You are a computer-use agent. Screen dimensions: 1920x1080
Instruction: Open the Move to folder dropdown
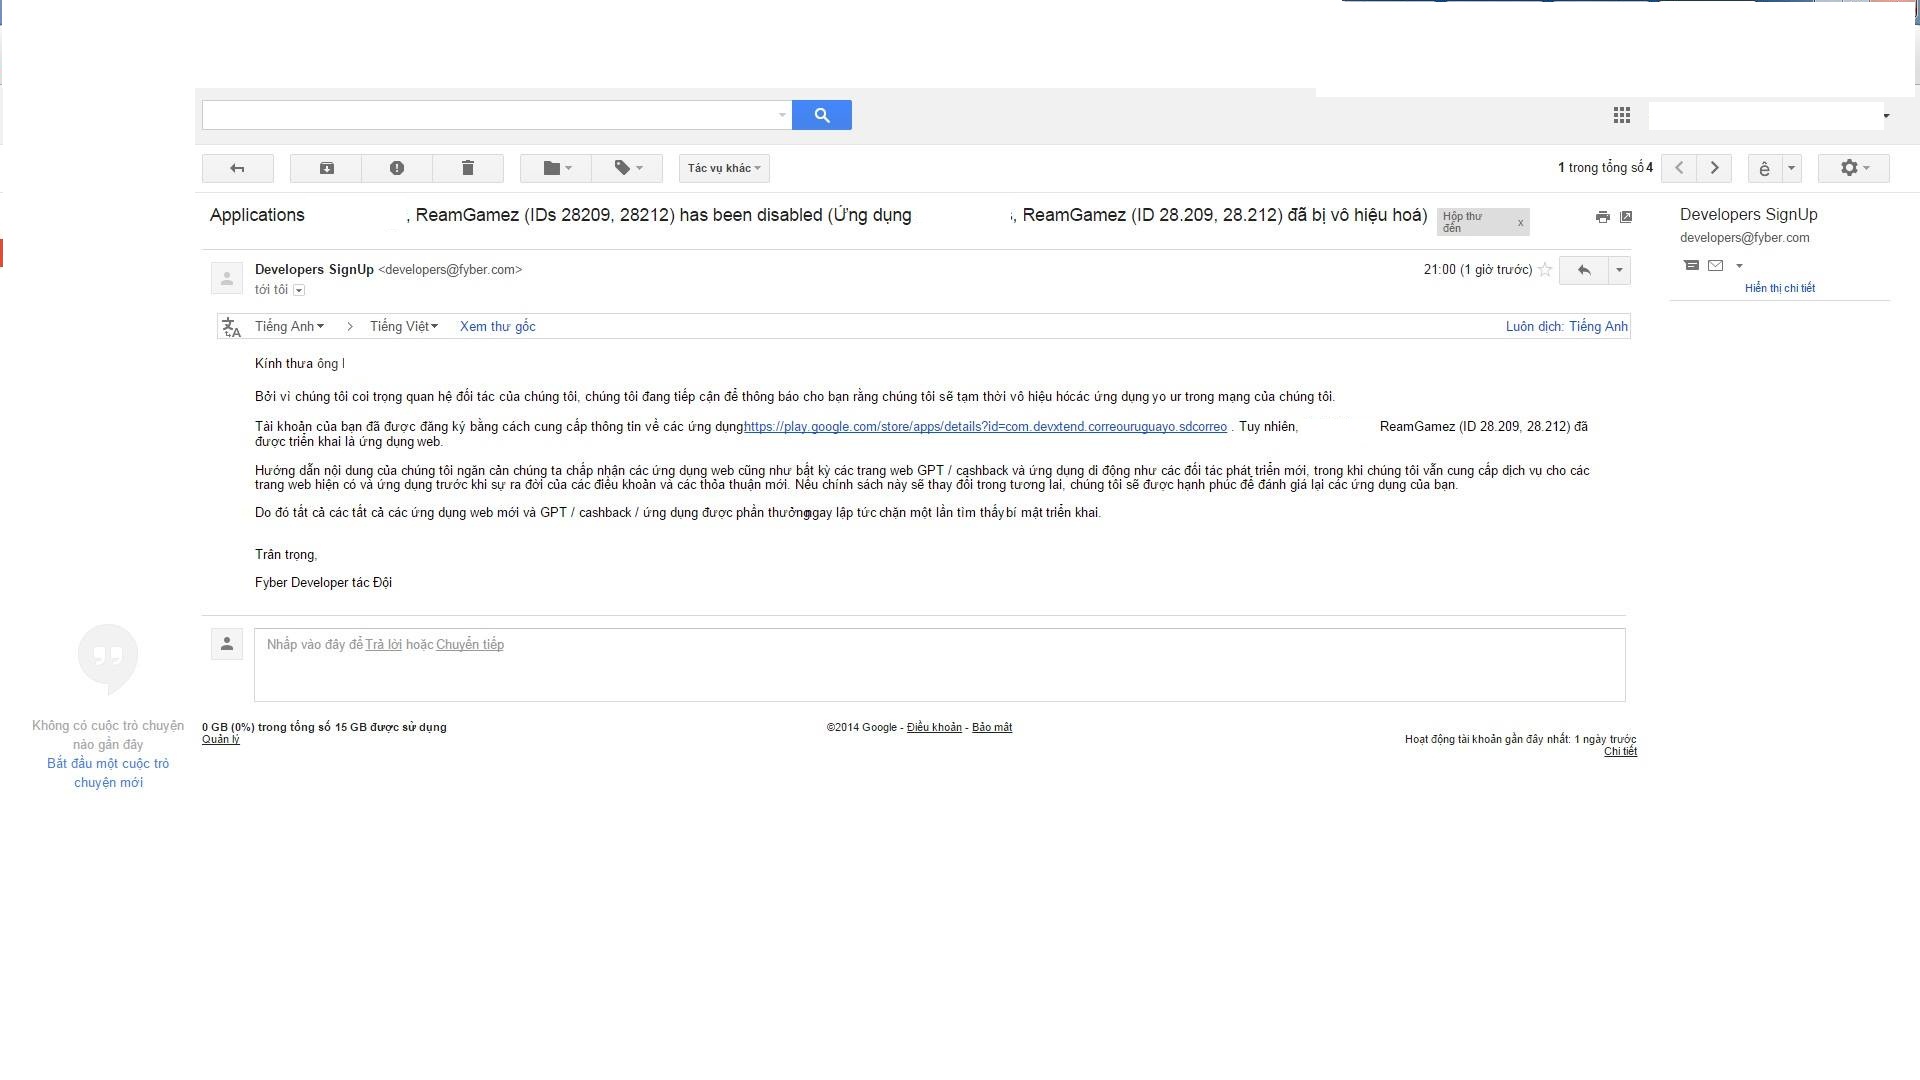[x=556, y=168]
